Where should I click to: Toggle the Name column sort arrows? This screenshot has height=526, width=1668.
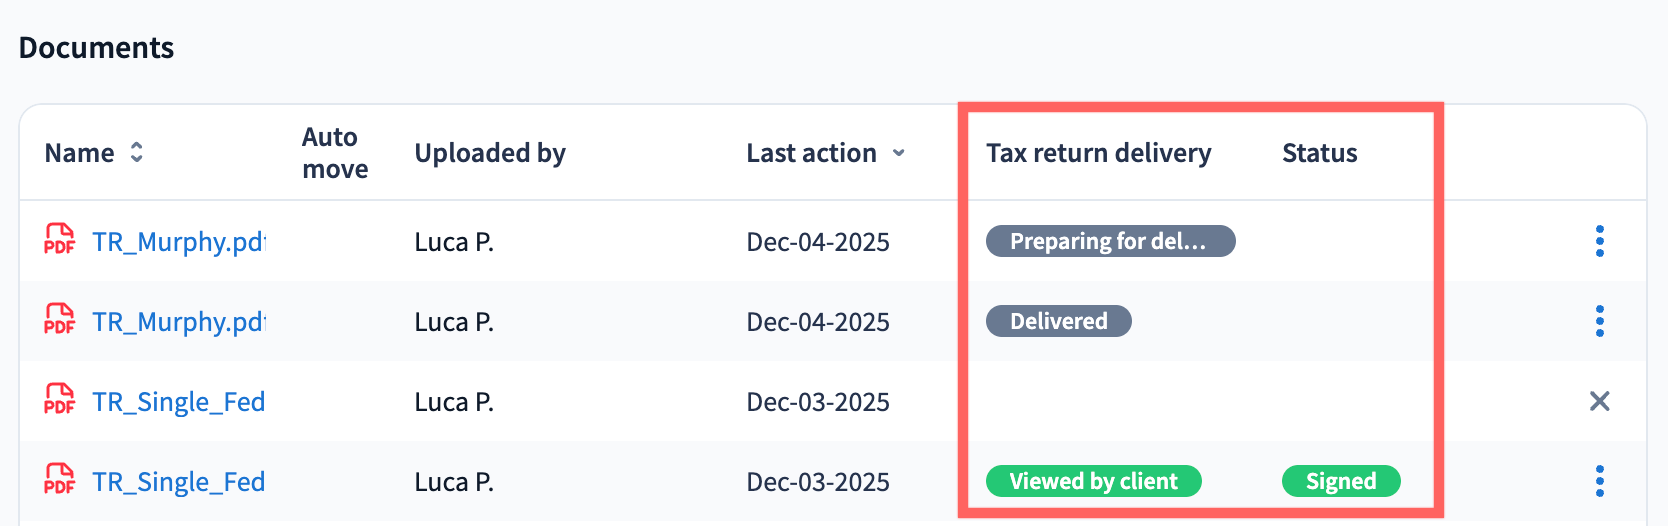coord(137,153)
